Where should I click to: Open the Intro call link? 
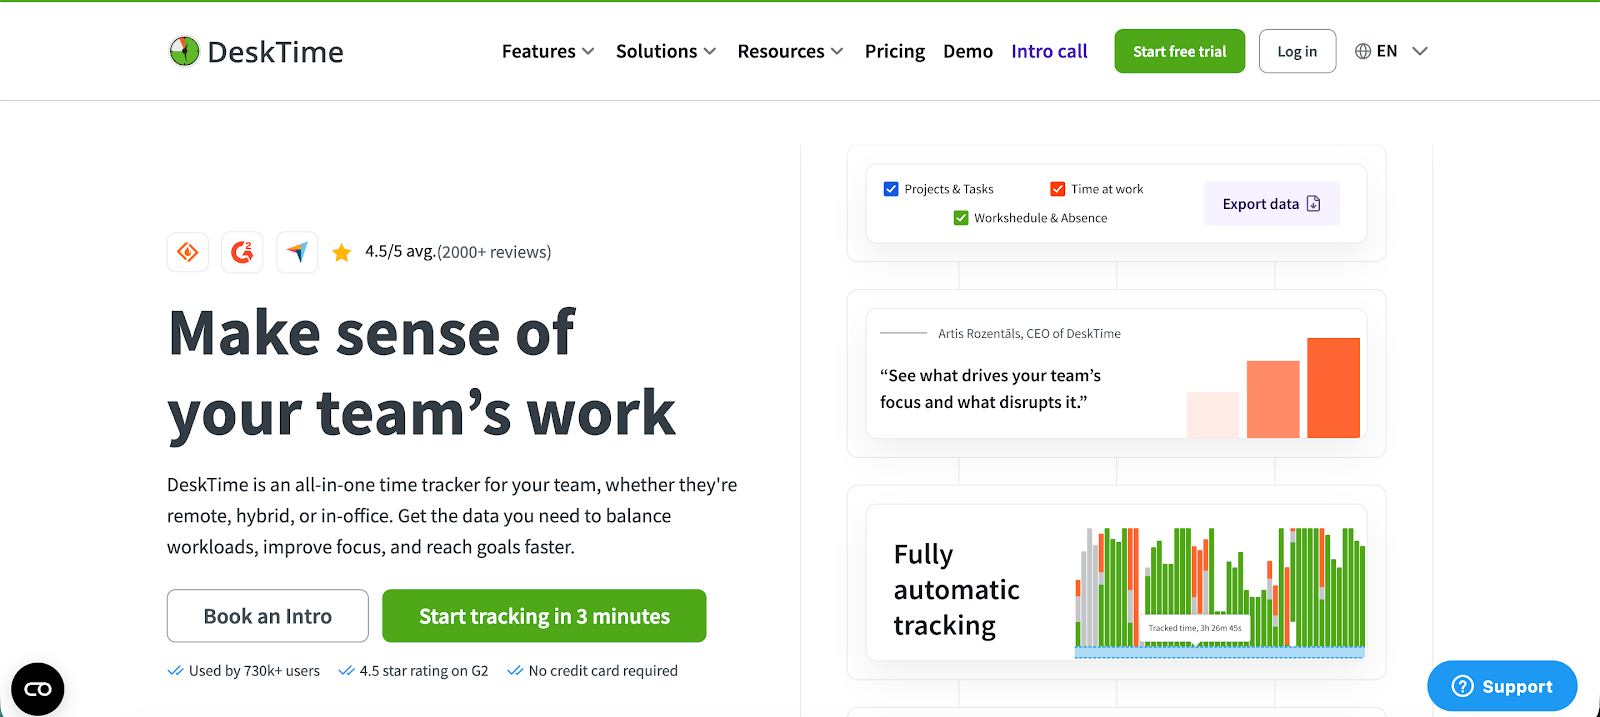click(1049, 51)
